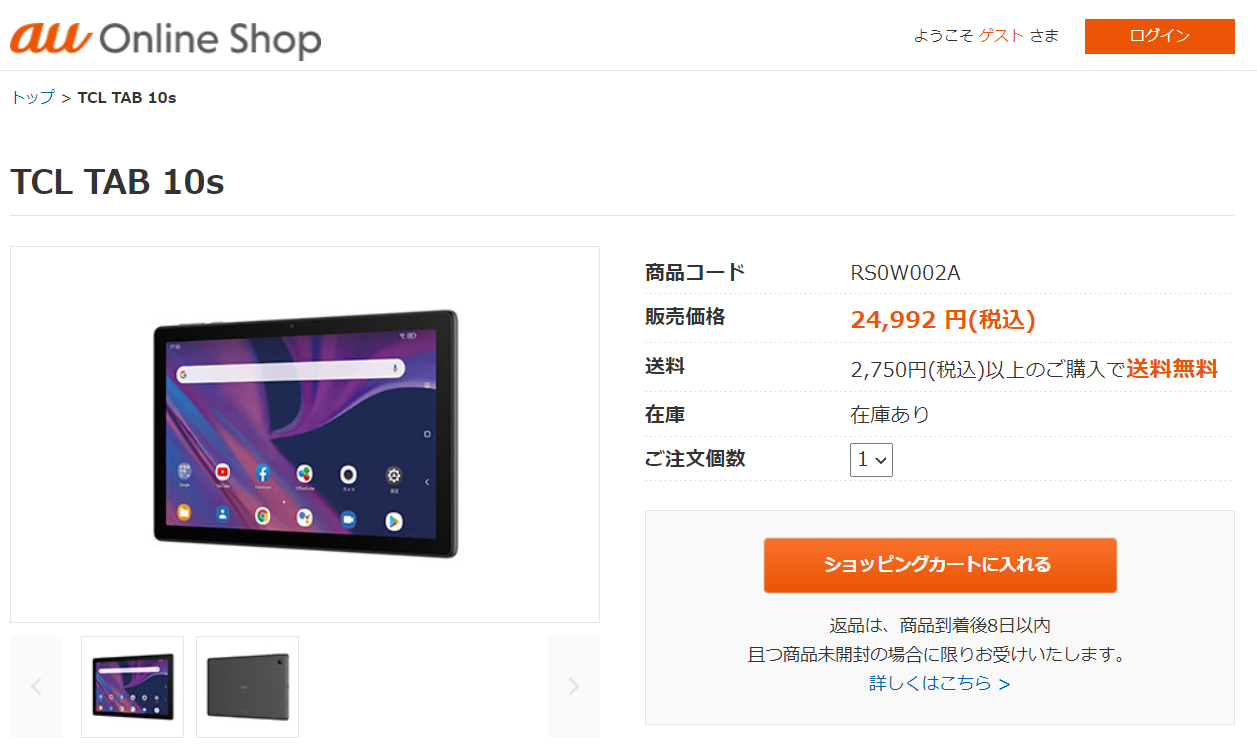Click the ログイン button
The image size is (1257, 755).
[1160, 36]
